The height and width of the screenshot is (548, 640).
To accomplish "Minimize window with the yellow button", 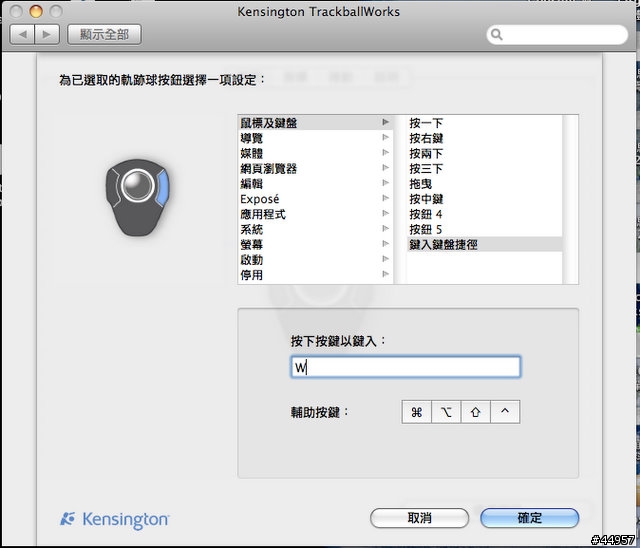I will tap(36, 11).
